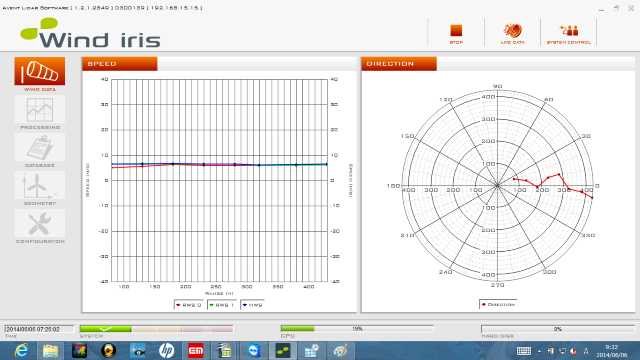The image size is (640, 360).
Task: Open the Geometry wind turbine icon
Action: pyautogui.click(x=40, y=185)
